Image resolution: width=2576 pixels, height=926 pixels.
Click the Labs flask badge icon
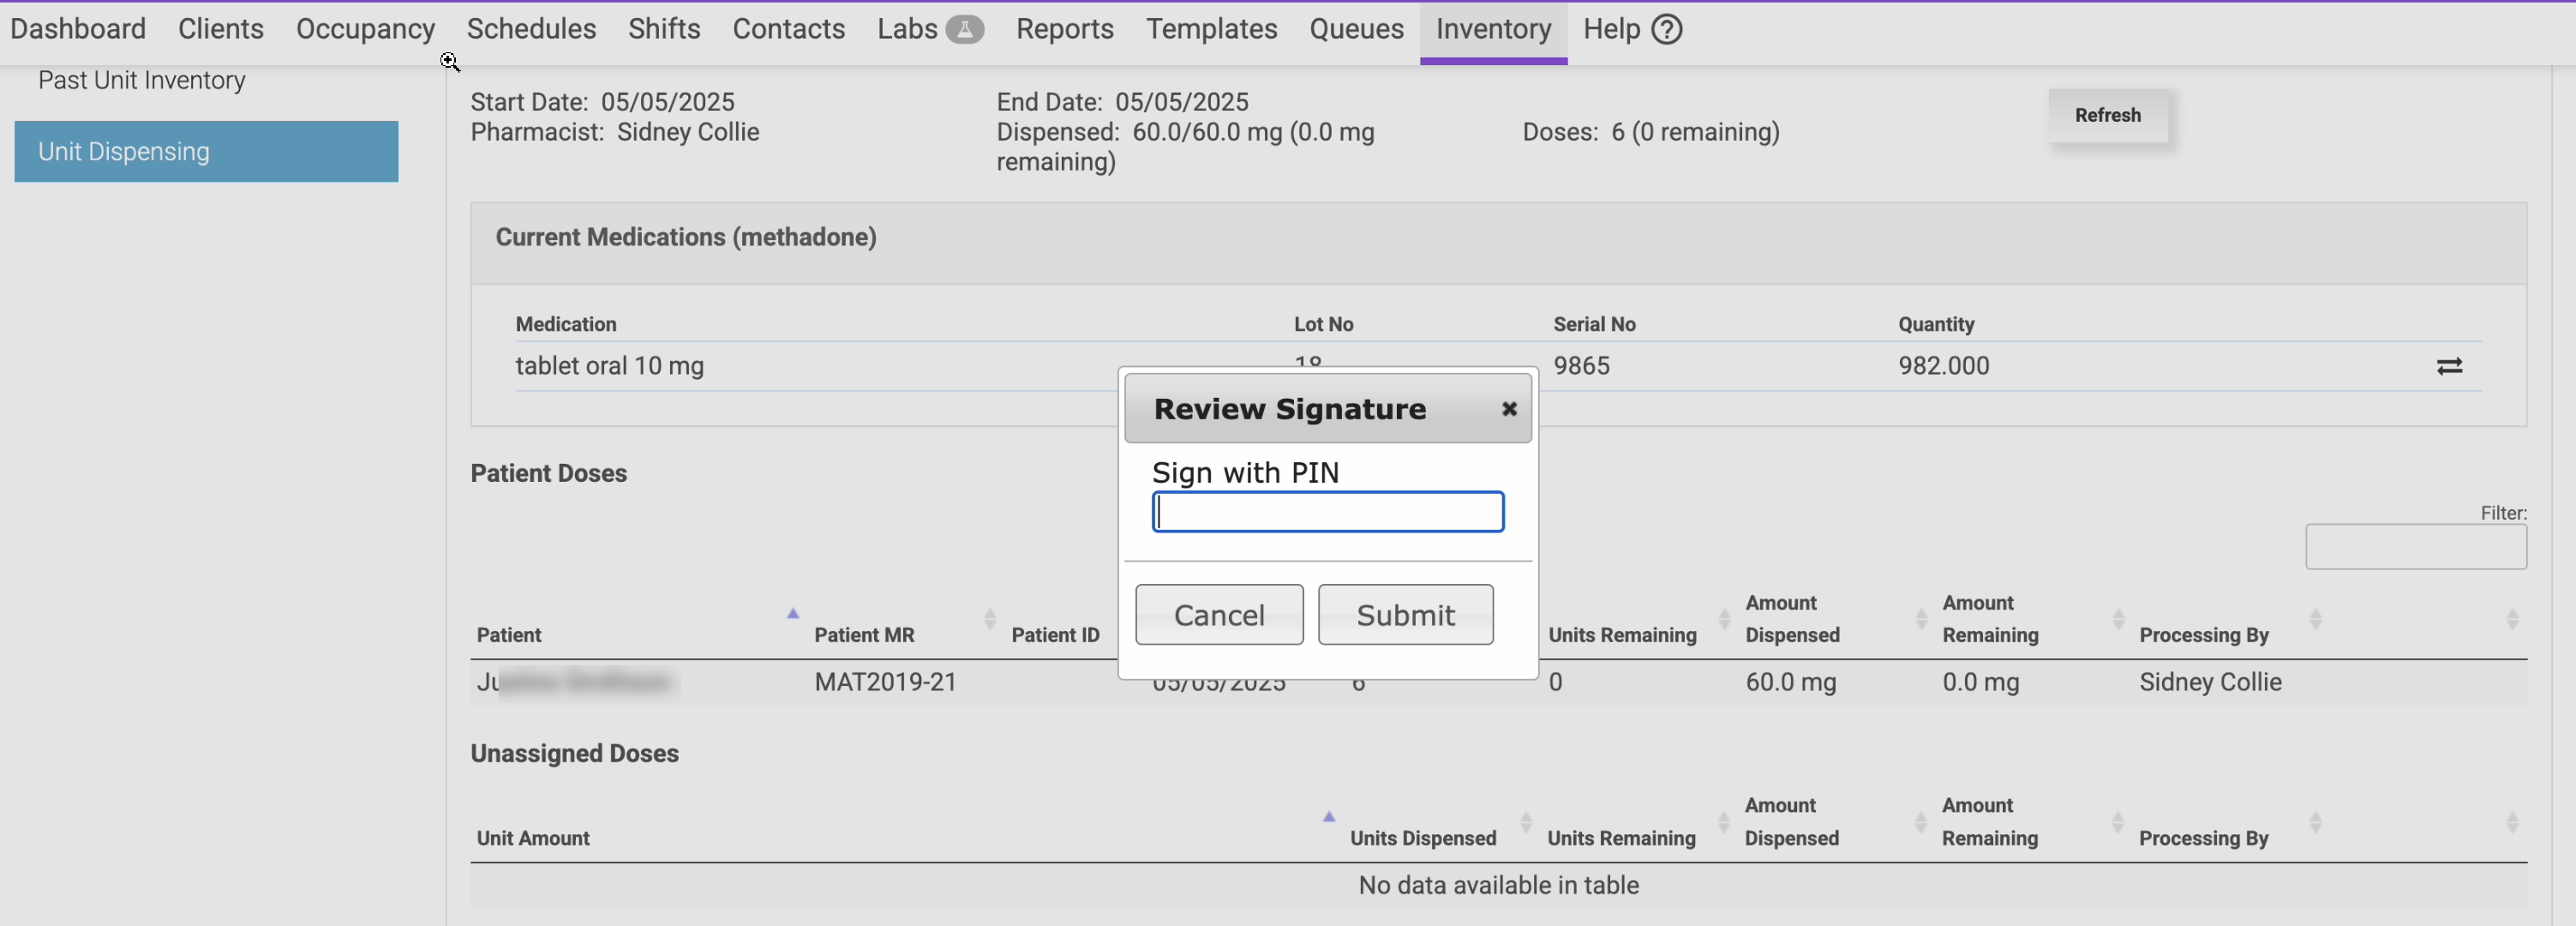[x=963, y=29]
